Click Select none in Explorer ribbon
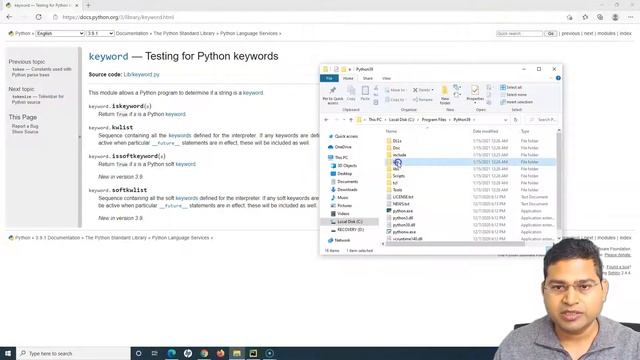 [x=513, y=95]
